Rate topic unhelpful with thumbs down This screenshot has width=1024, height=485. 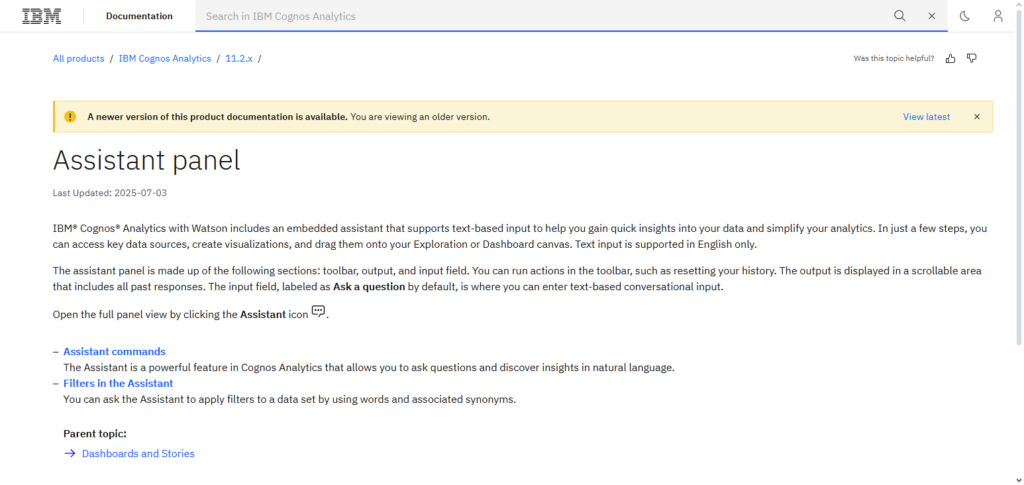pyautogui.click(x=972, y=59)
